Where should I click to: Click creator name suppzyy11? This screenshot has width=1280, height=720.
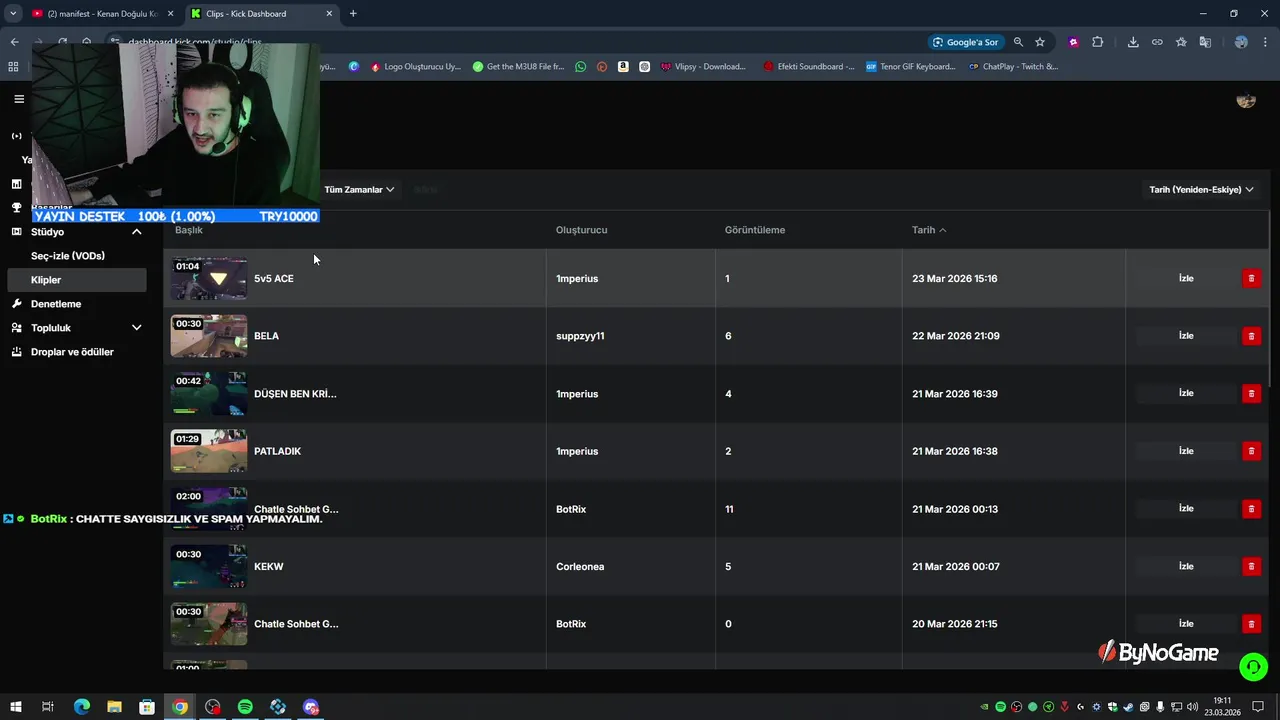coord(580,336)
